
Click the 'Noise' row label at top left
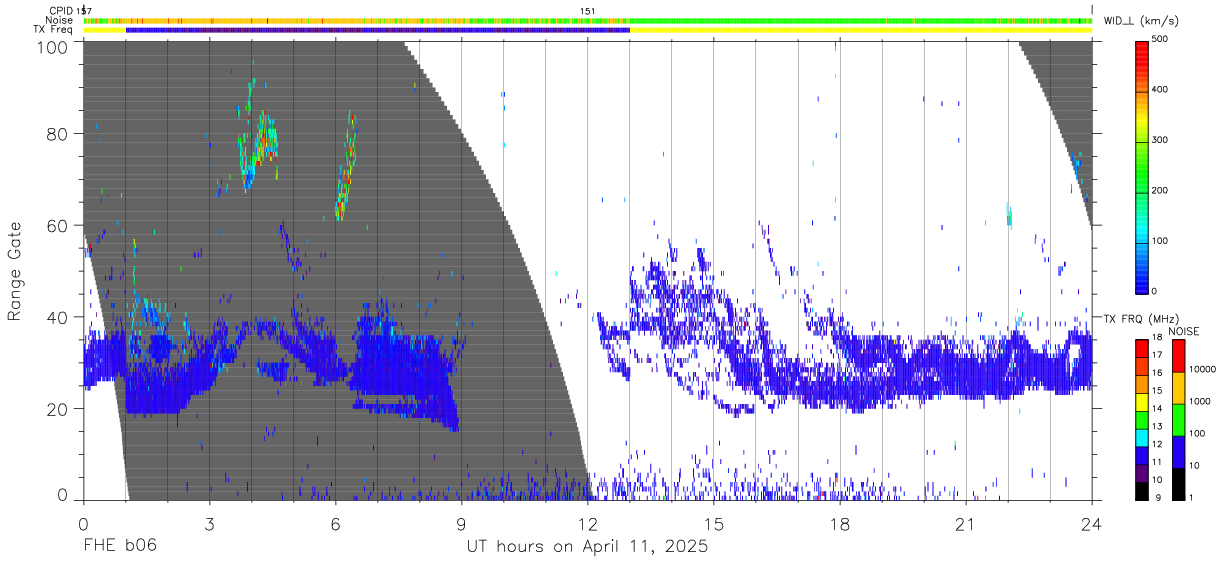[x=58, y=20]
